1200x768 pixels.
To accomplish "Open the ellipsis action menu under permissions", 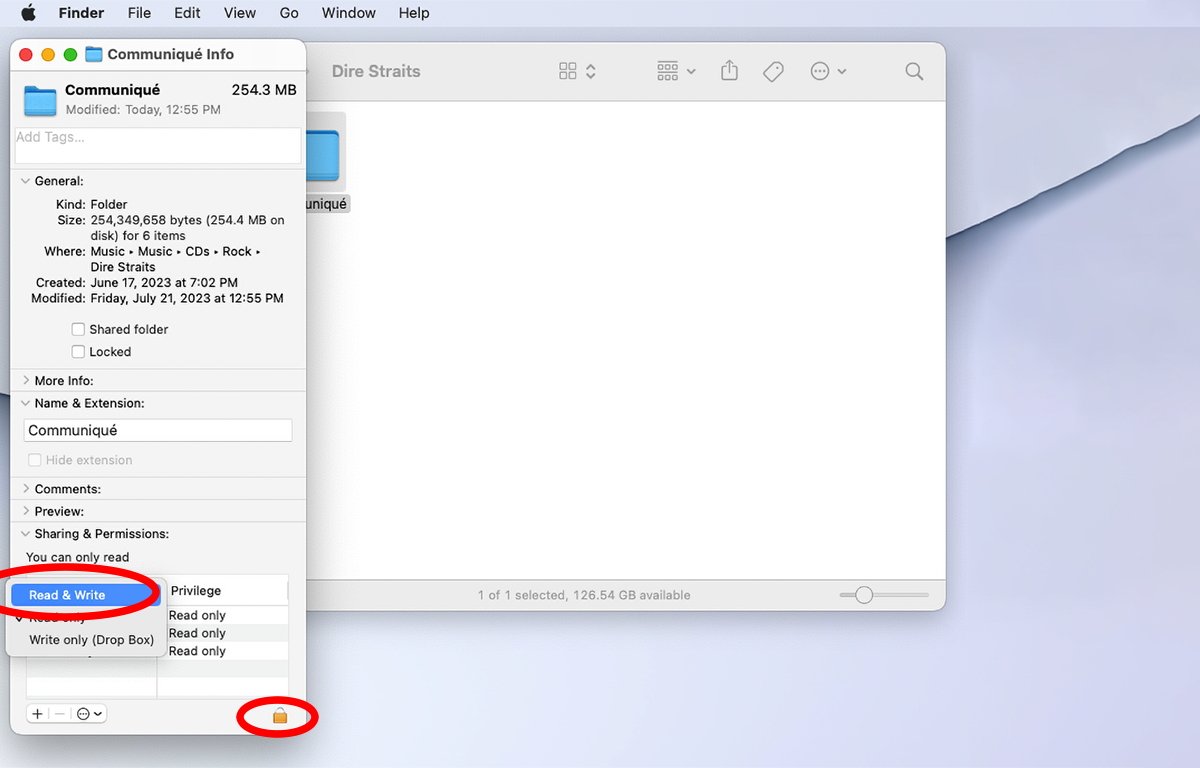I will (x=90, y=714).
